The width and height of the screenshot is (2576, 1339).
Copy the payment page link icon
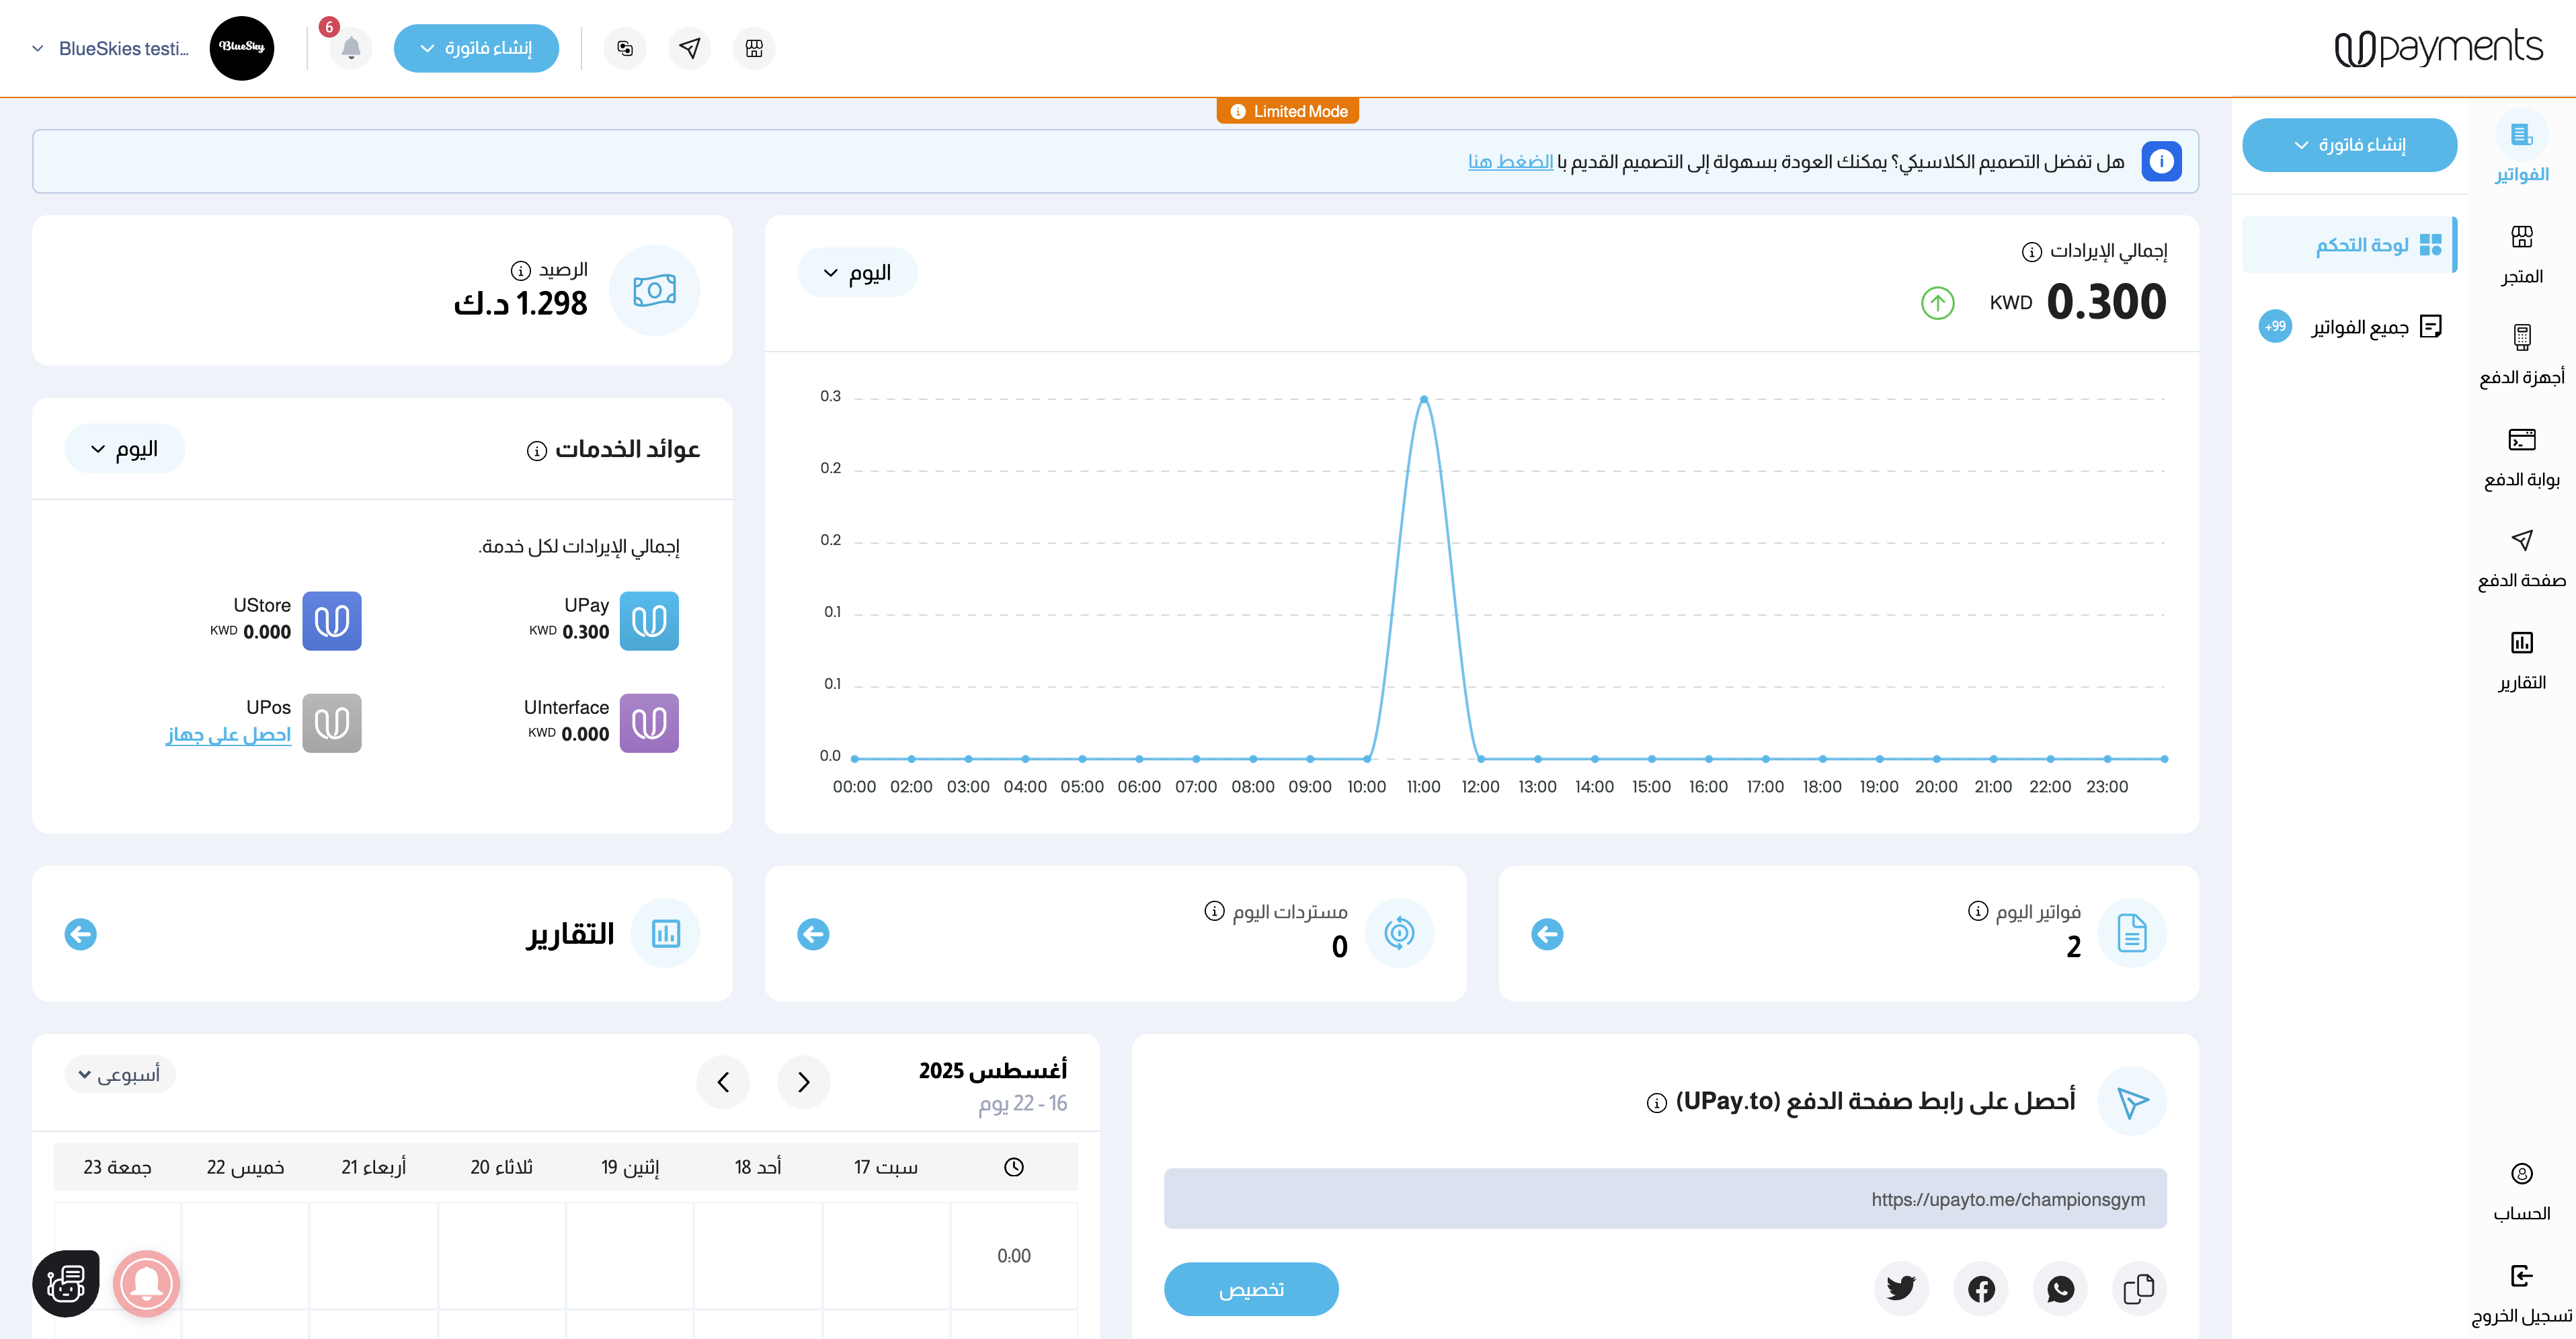[x=2138, y=1288]
